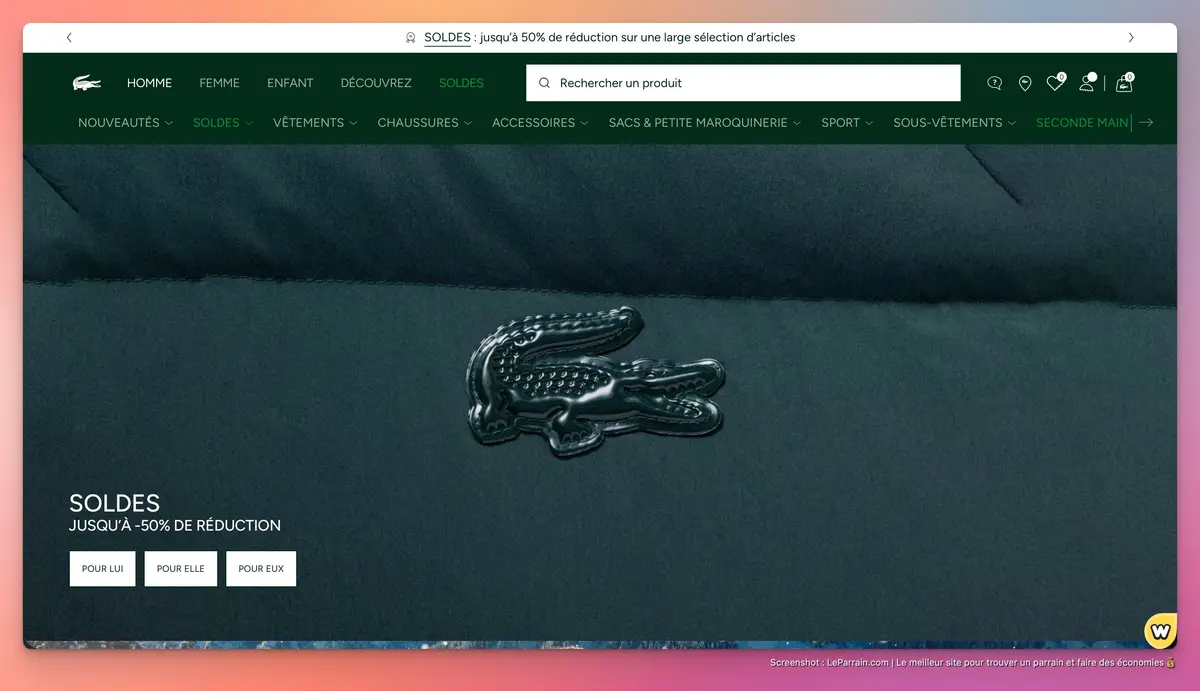Viewport: 1200px width, 691px height.
Task: Open the yellow W widget button
Action: 1160,632
